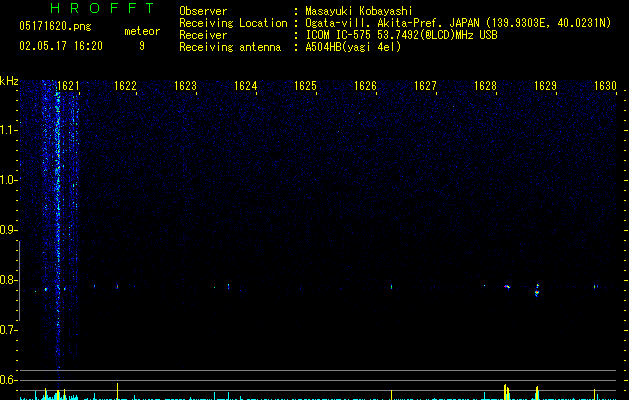The height and width of the screenshot is (400, 629).
Task: Select the file name 05171620.png
Action: pyautogui.click(x=55, y=27)
